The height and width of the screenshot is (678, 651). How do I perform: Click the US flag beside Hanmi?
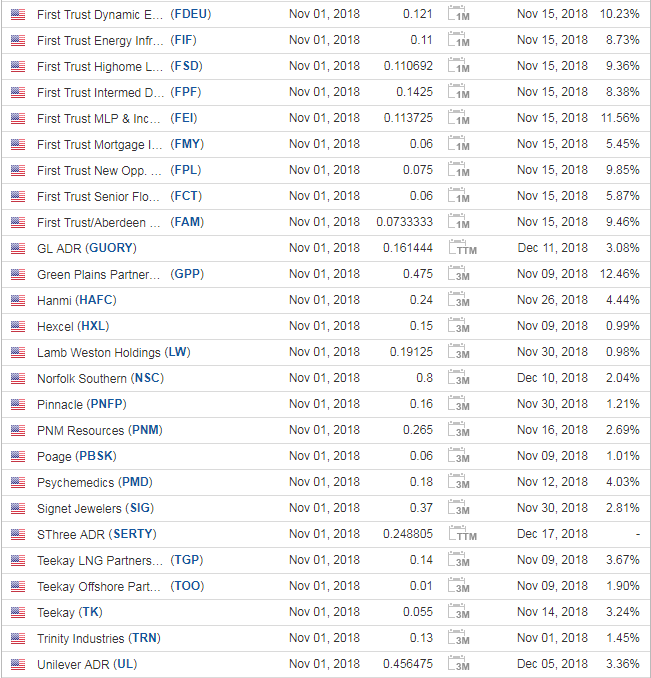18,300
